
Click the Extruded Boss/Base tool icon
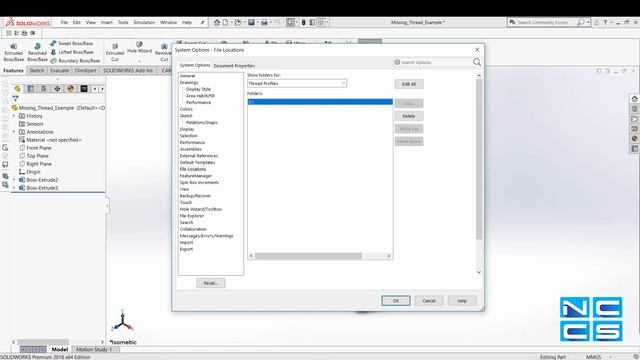[x=13, y=47]
